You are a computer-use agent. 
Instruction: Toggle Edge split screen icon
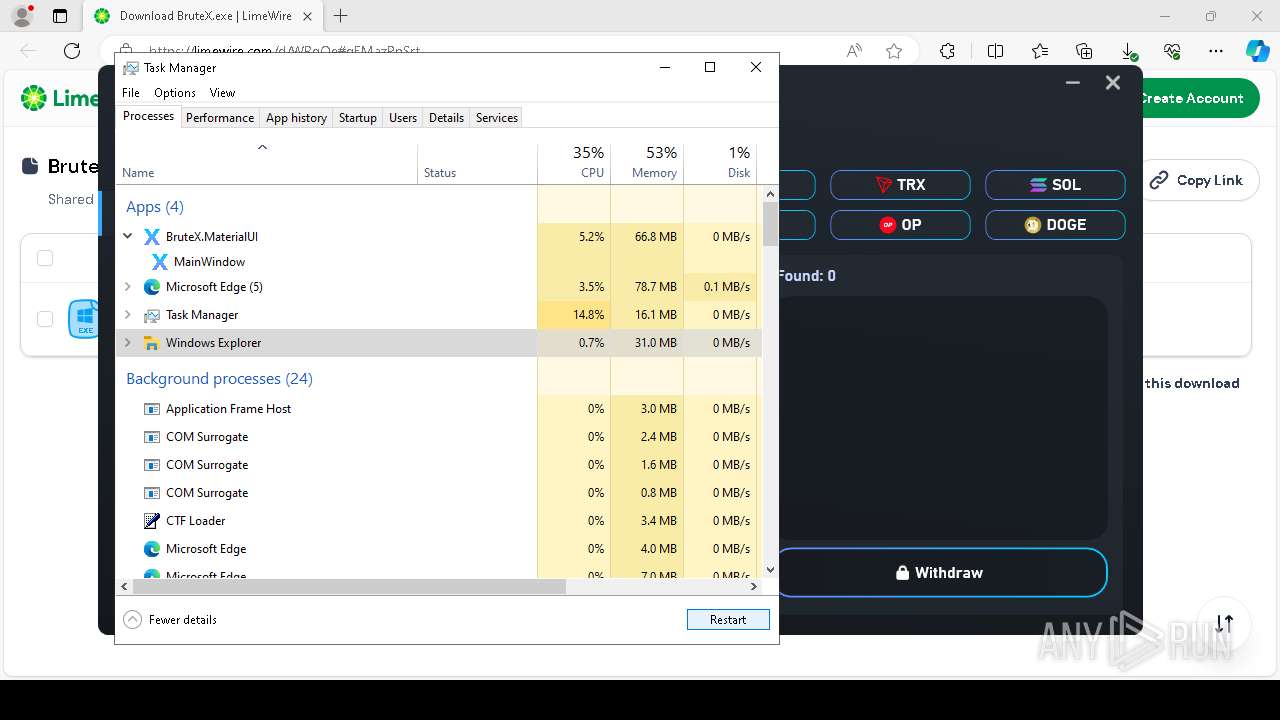click(996, 51)
